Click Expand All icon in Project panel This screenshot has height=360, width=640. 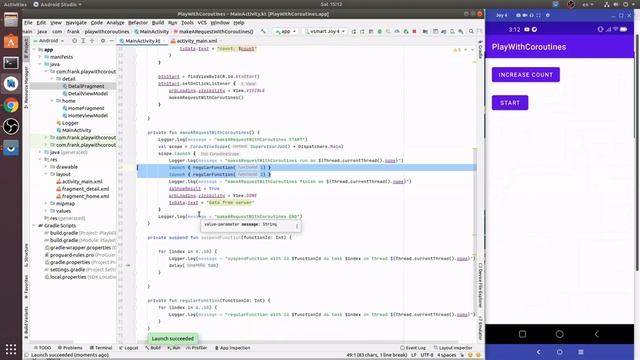click(83, 41)
